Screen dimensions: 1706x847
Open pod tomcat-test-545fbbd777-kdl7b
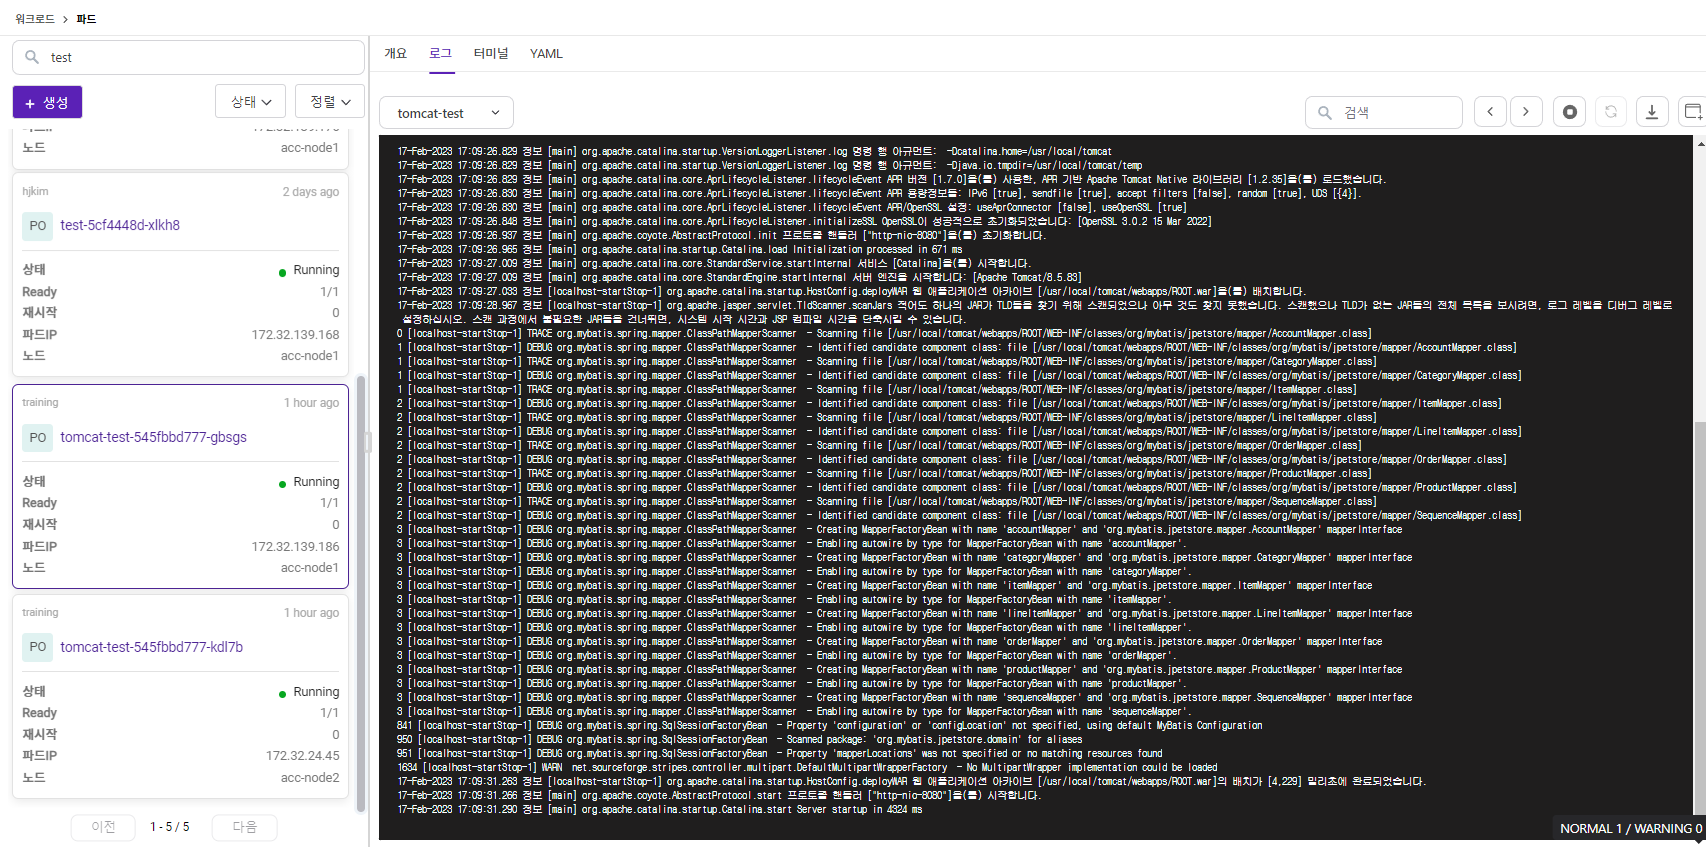[151, 648]
